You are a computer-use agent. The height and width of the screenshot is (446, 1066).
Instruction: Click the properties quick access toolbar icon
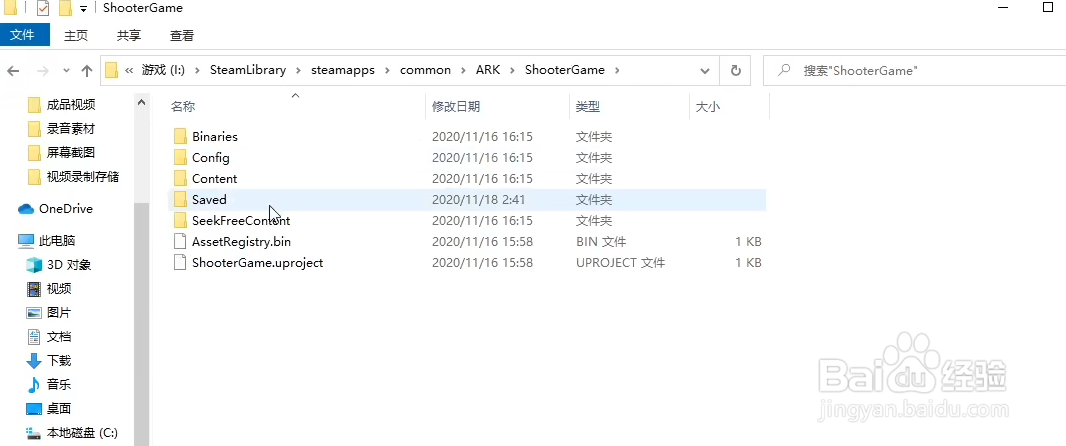coord(43,8)
